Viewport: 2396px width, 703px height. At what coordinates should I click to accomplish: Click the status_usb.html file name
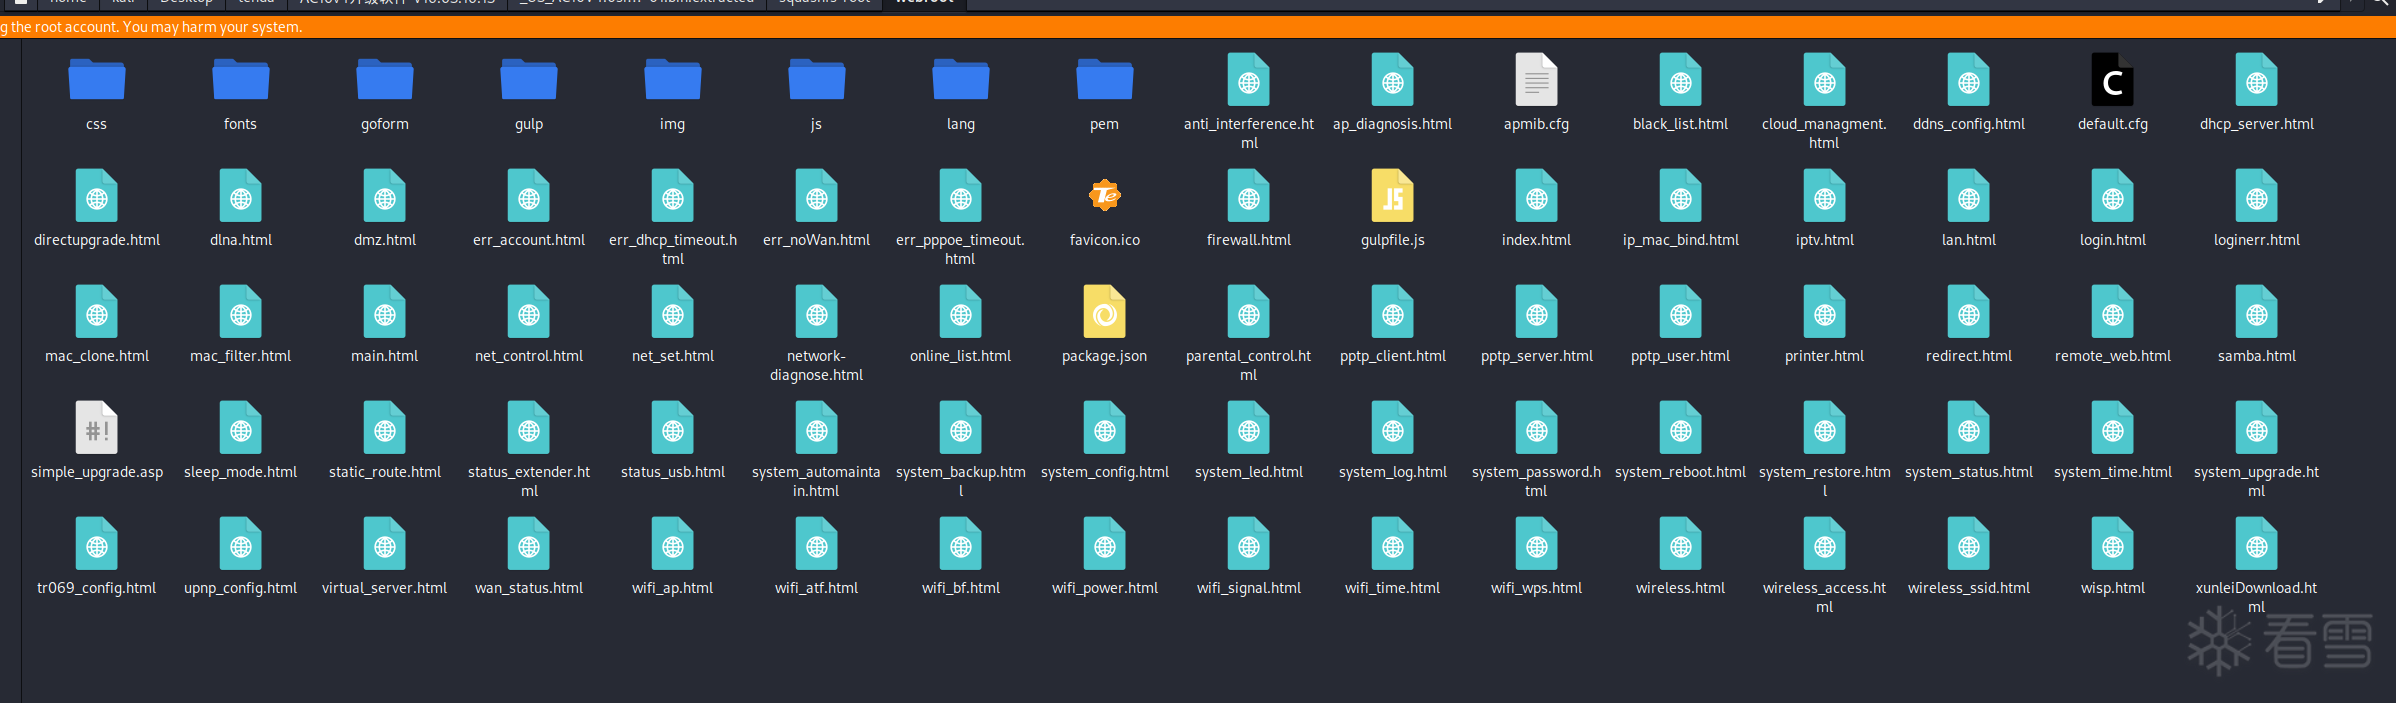(x=672, y=472)
